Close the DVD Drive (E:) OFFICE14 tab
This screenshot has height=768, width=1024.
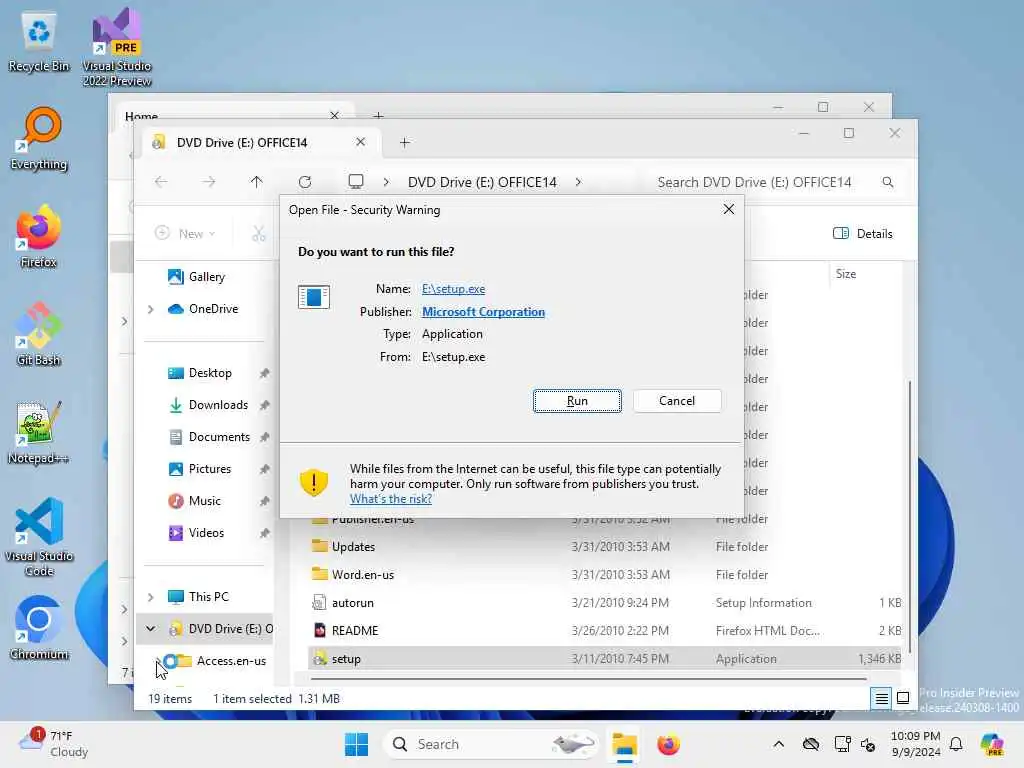pyautogui.click(x=360, y=142)
